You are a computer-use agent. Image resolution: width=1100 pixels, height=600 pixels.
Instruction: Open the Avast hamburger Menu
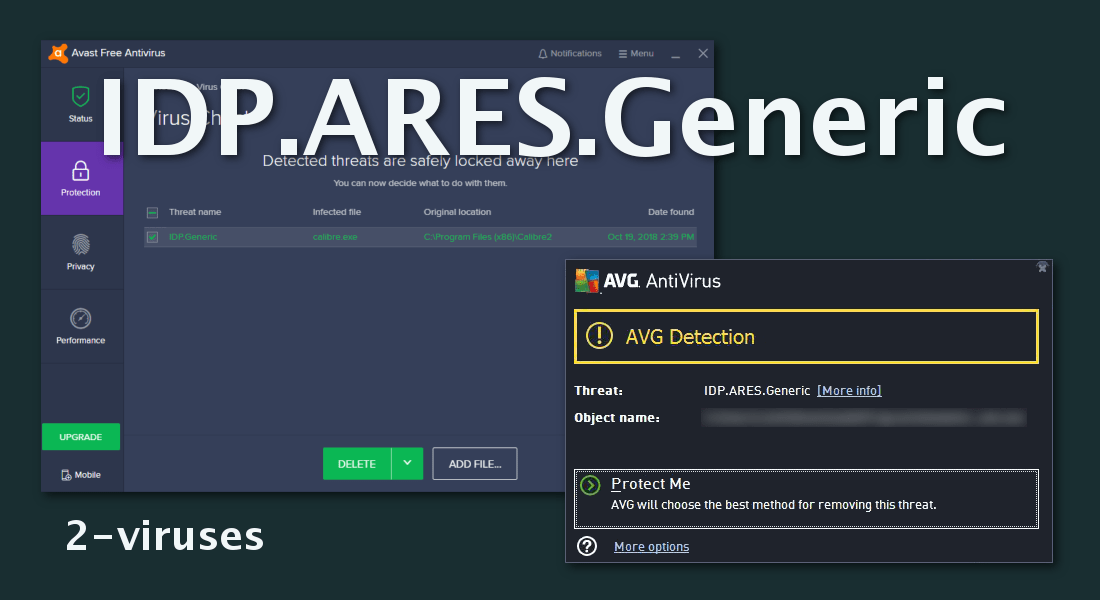(x=636, y=53)
